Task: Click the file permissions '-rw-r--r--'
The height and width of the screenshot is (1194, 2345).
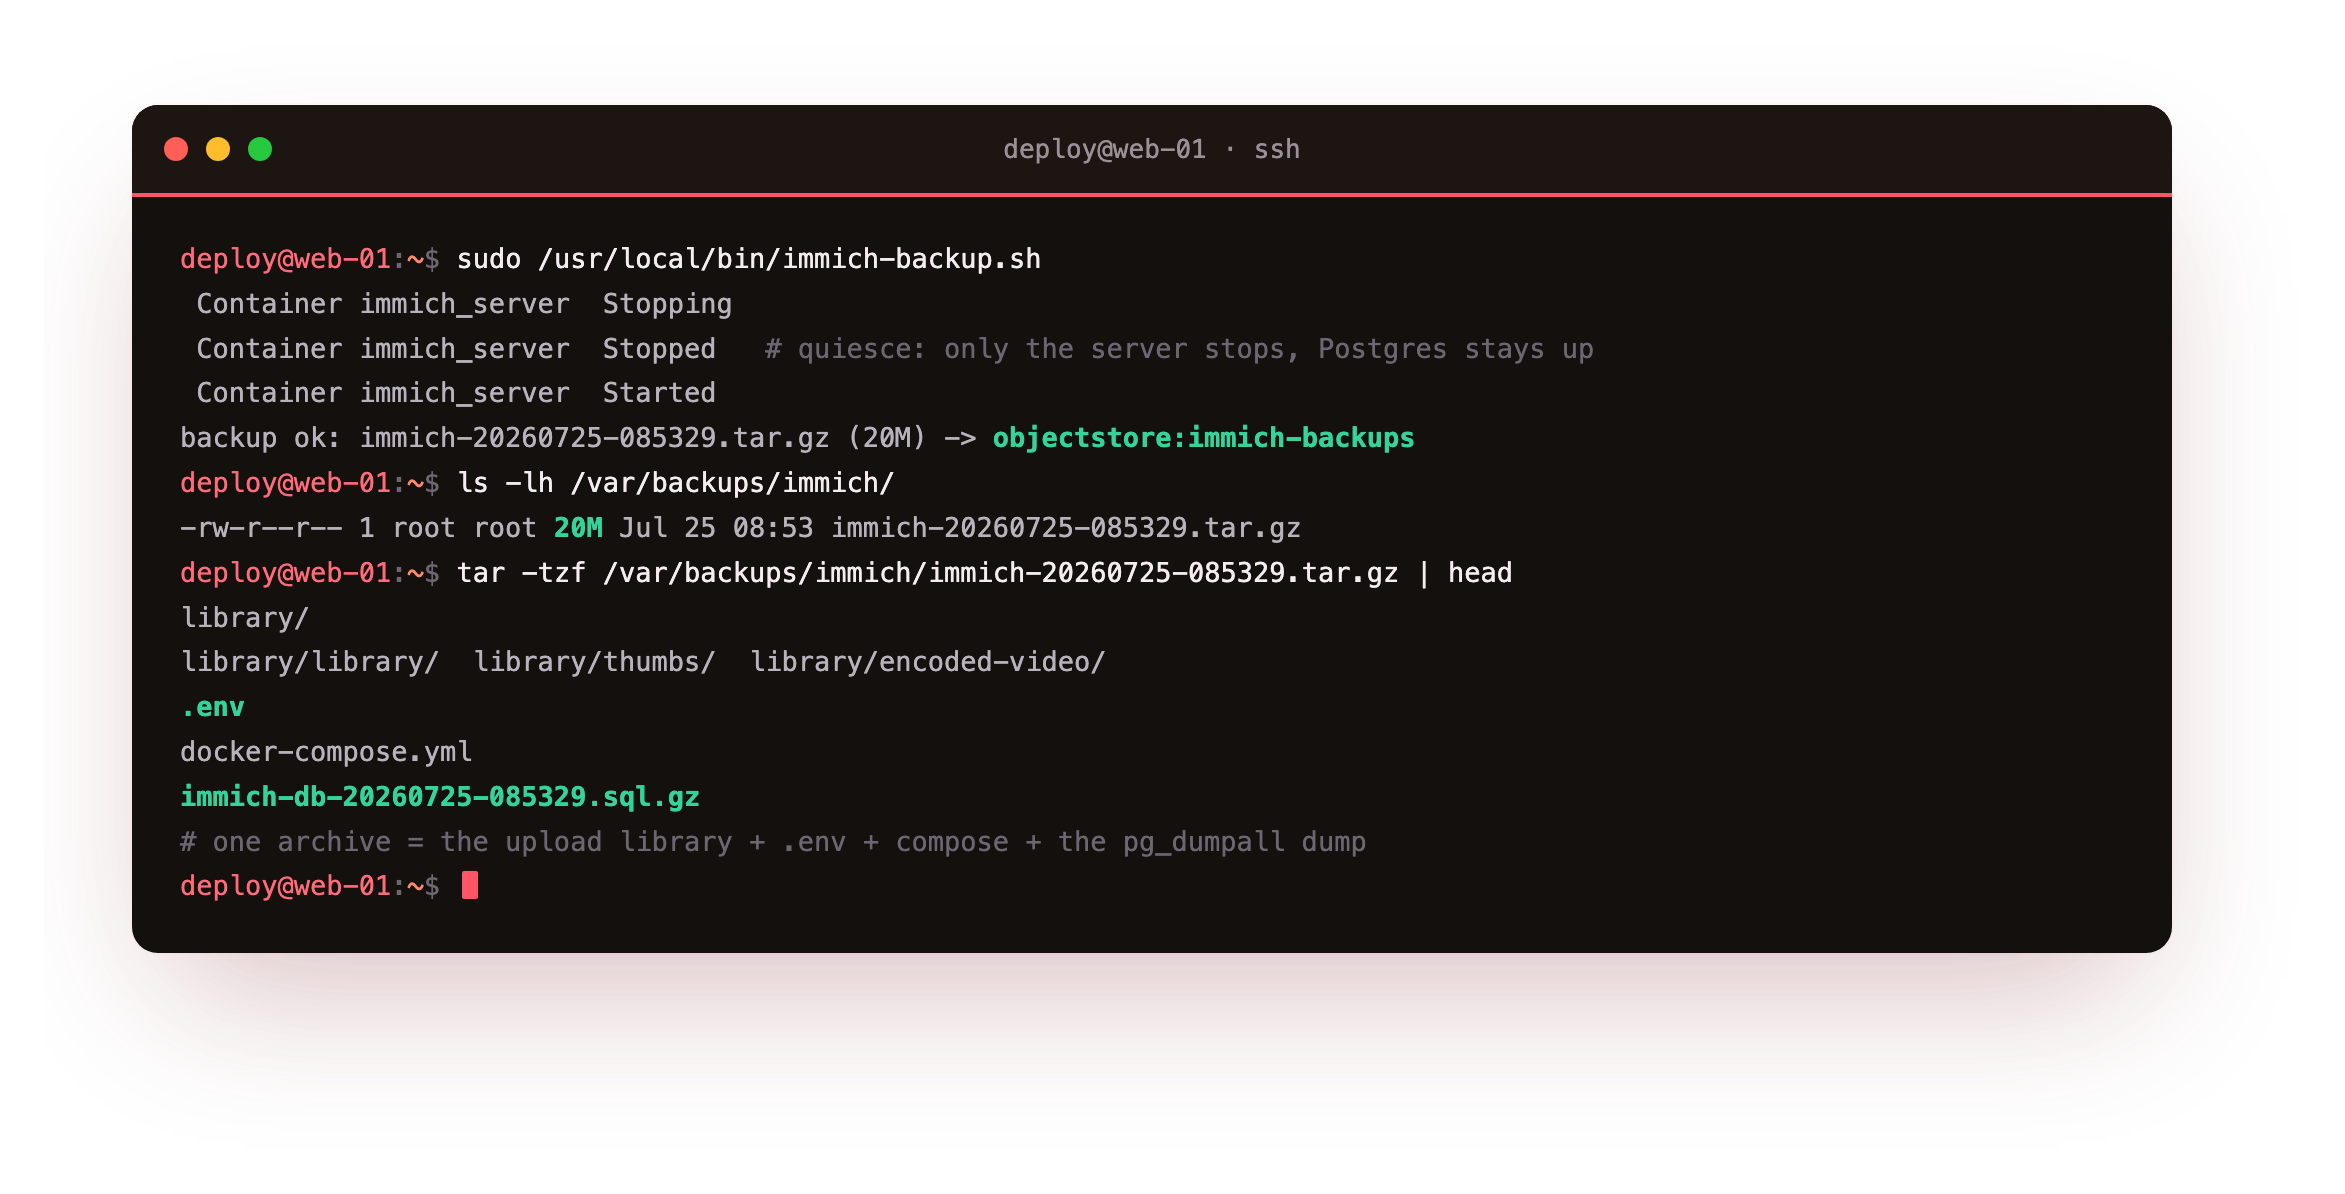Action: click(261, 528)
